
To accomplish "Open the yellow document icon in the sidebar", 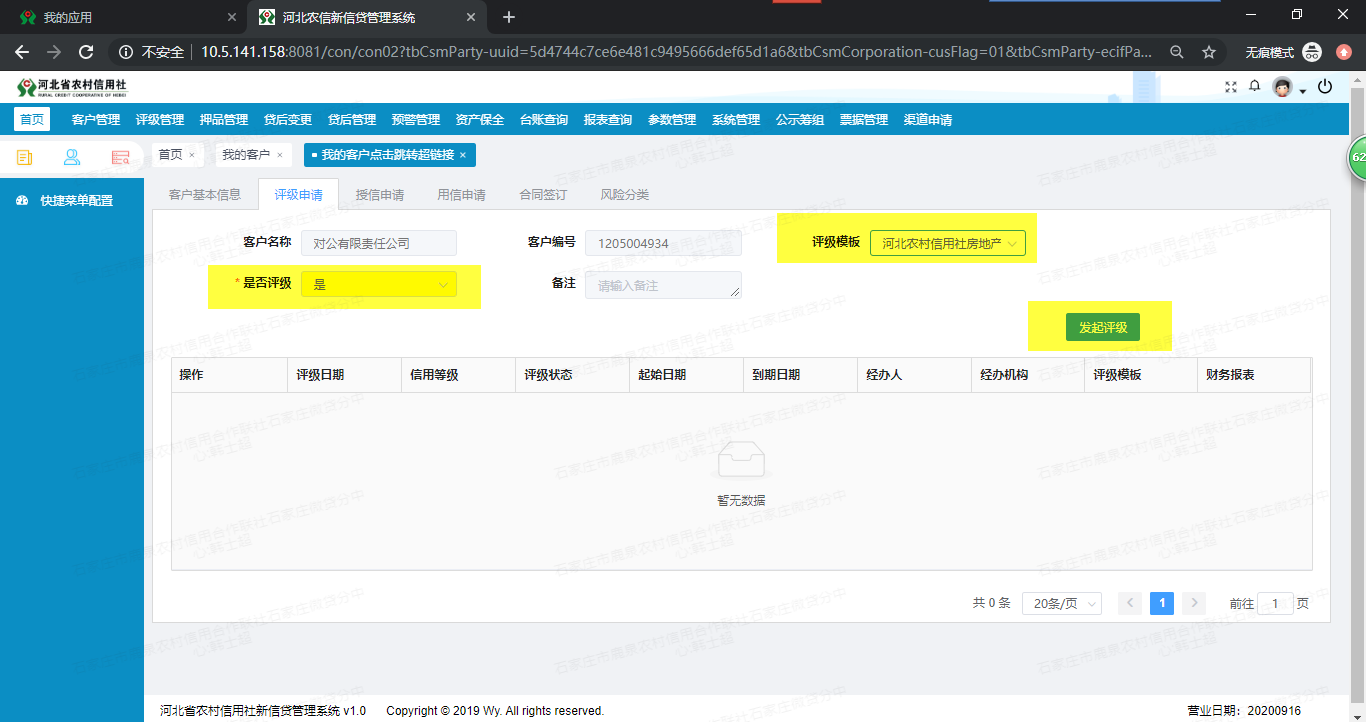I will [x=24, y=157].
